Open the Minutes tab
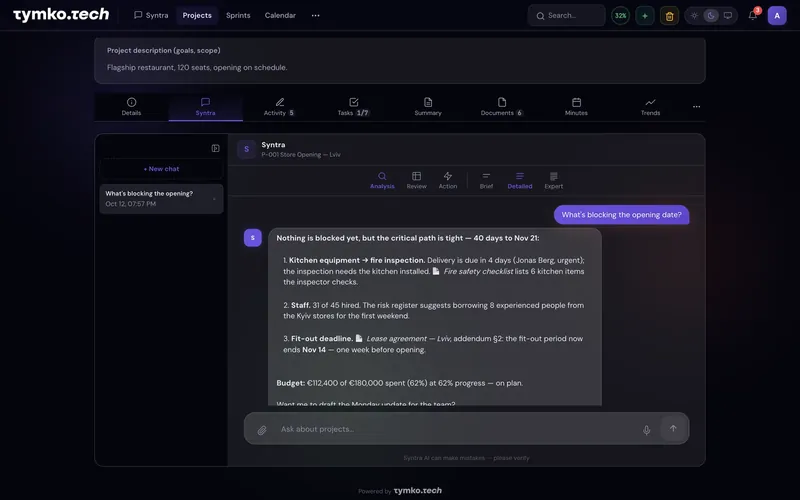This screenshot has width=800, height=500. coord(577,107)
